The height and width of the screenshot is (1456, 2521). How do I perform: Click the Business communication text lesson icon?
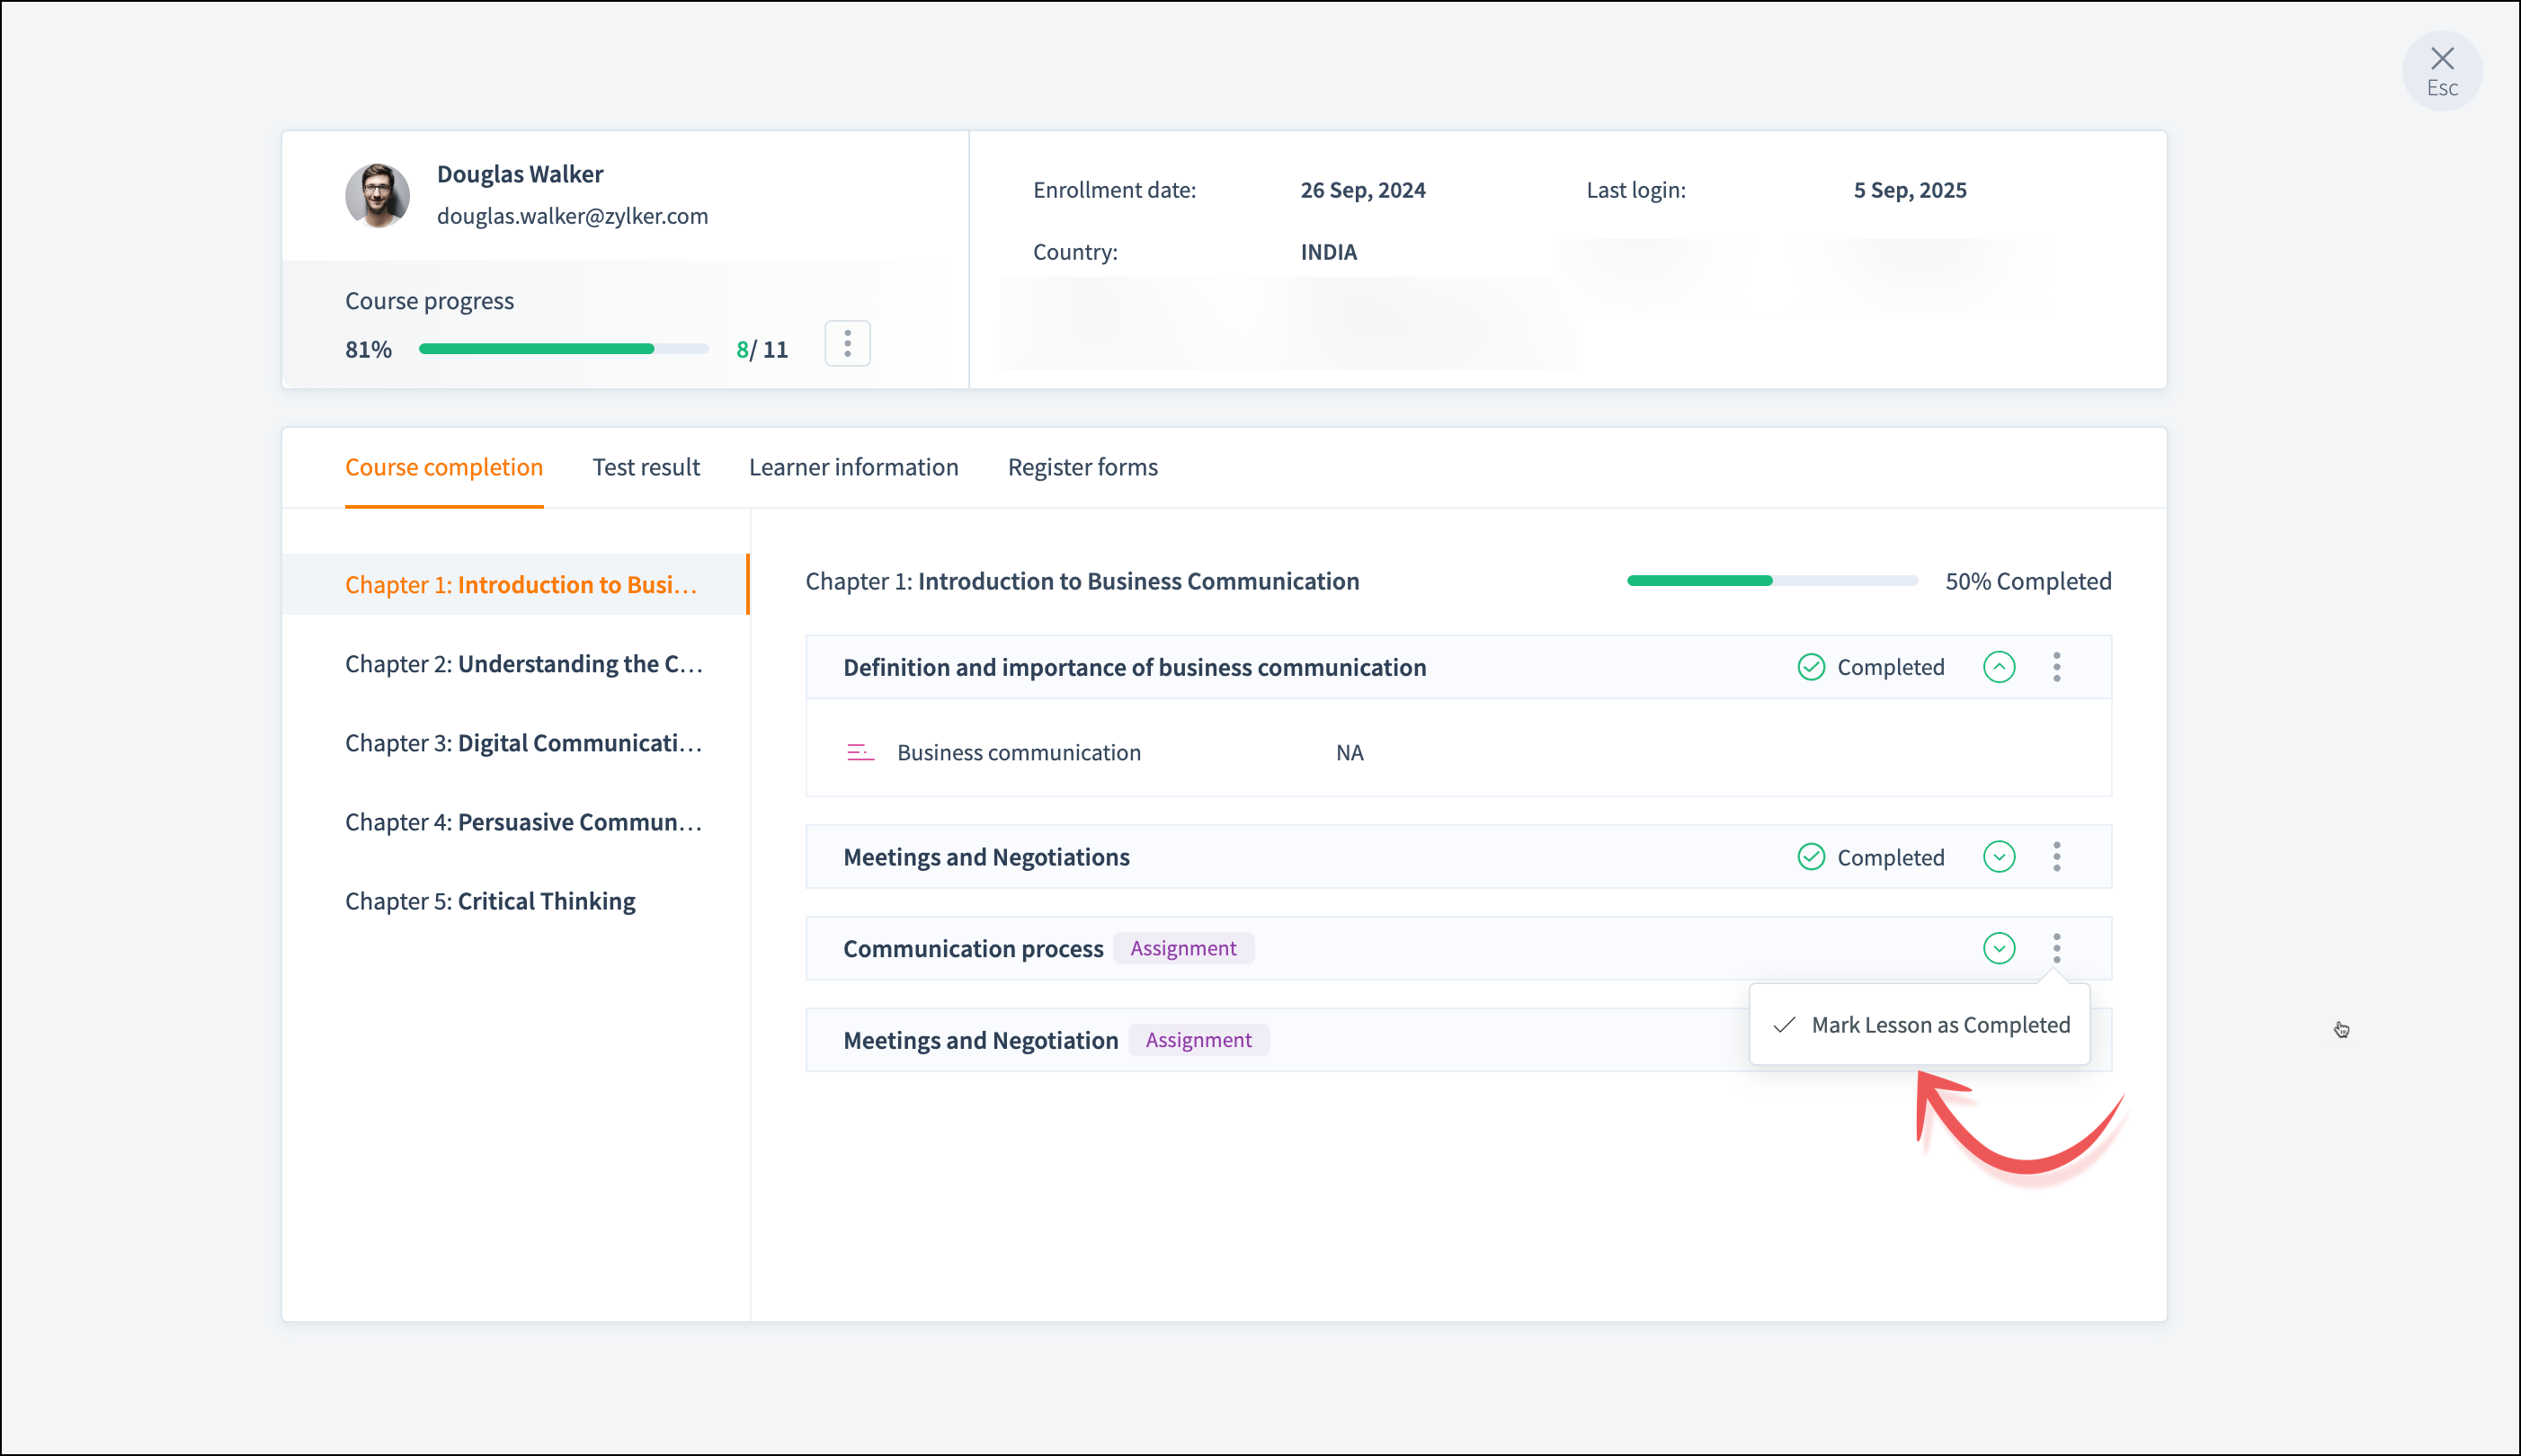(860, 752)
